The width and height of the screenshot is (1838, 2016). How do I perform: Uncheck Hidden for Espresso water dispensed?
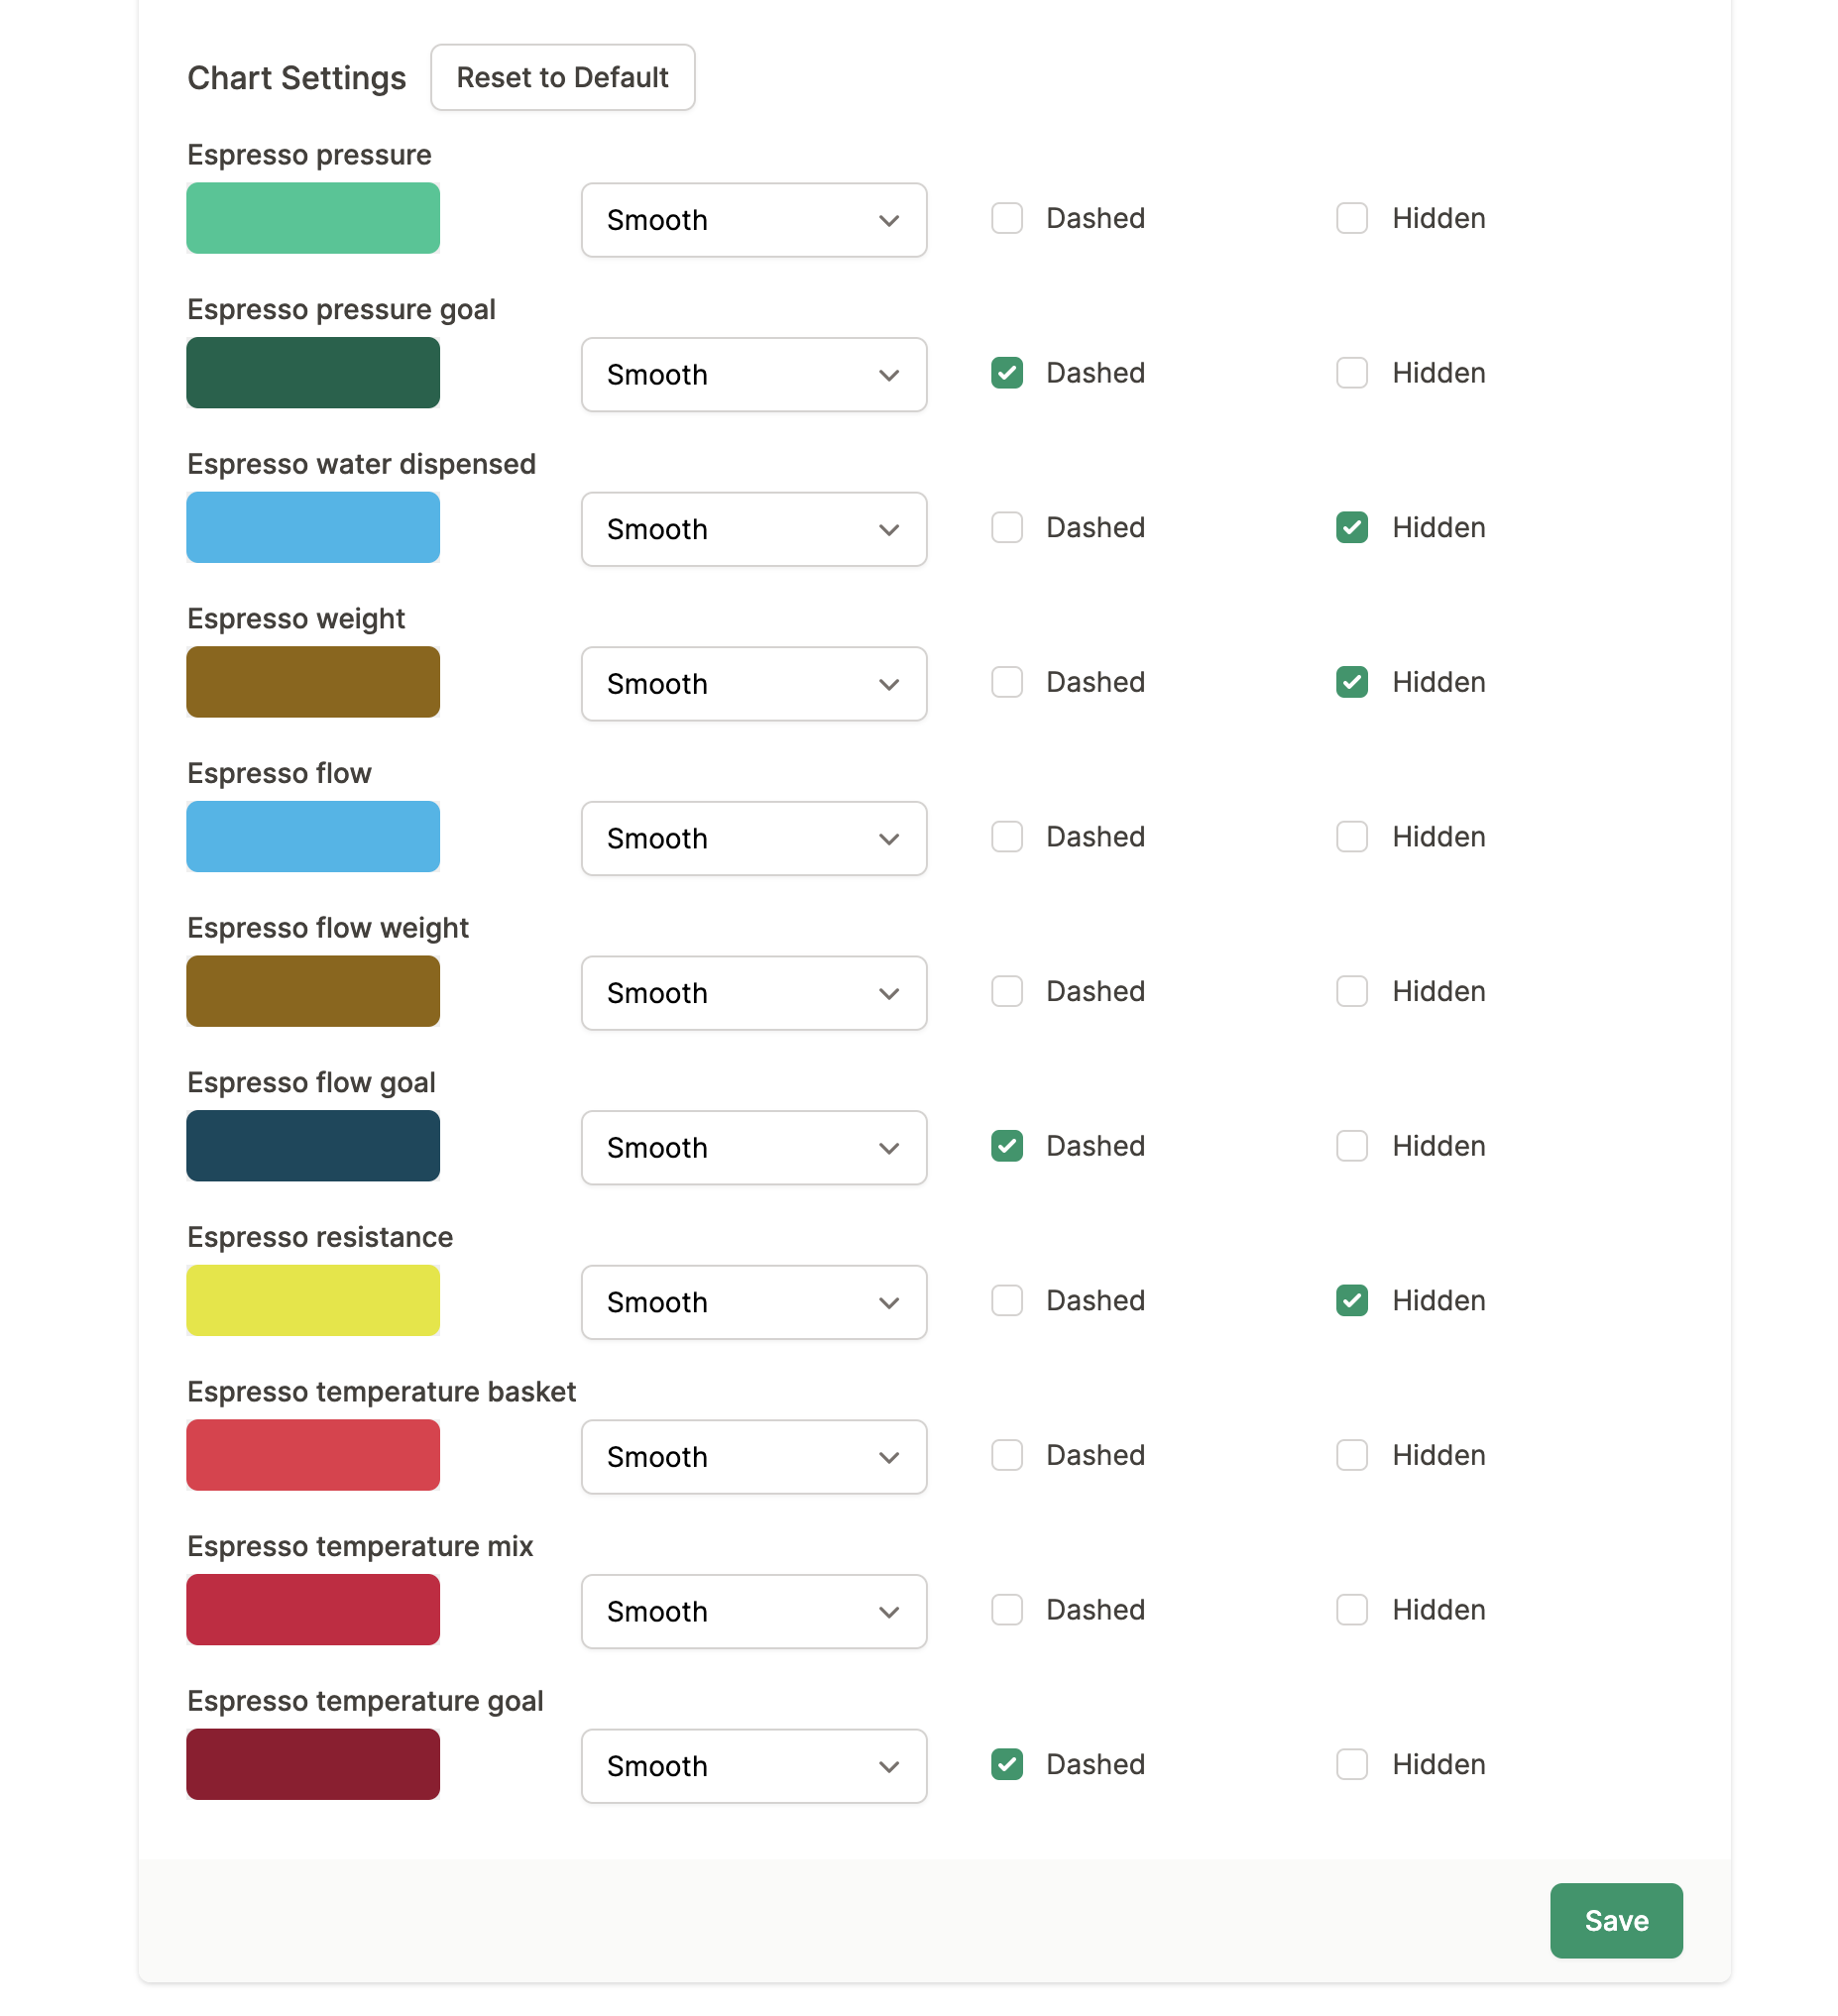(x=1352, y=527)
